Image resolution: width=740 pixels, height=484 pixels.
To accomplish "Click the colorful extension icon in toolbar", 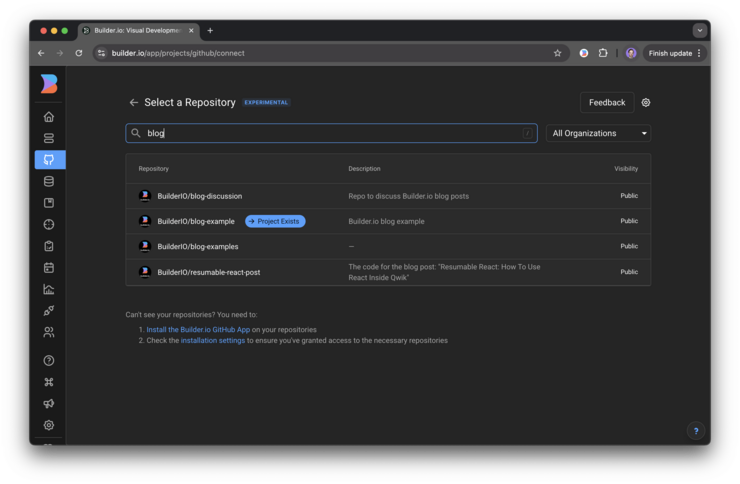I will [x=584, y=53].
